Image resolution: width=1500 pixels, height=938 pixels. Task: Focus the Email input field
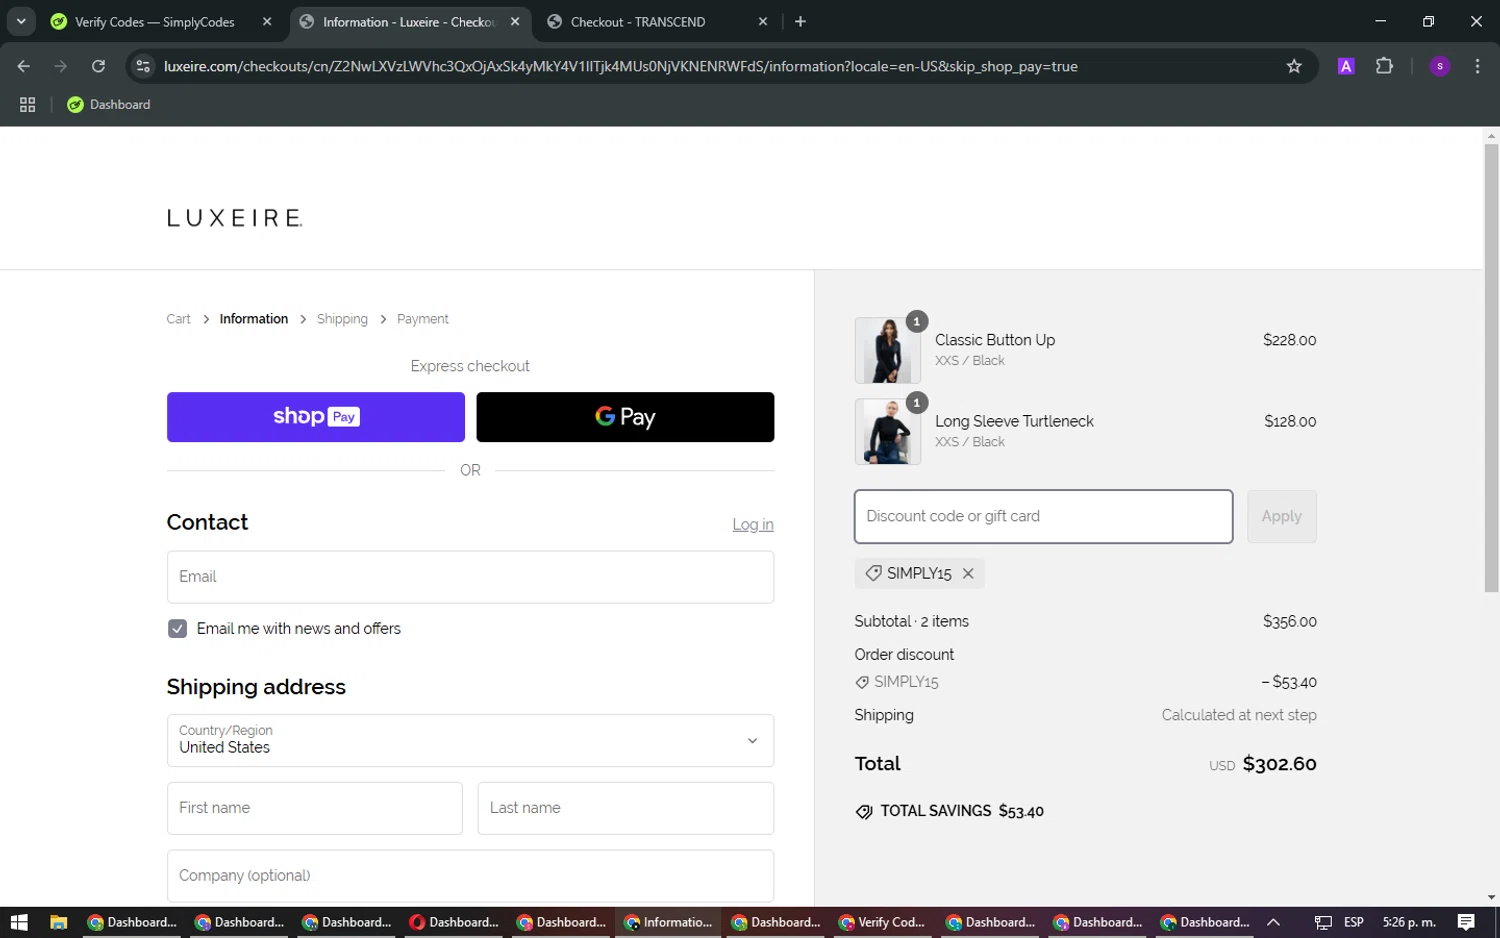[x=470, y=577]
